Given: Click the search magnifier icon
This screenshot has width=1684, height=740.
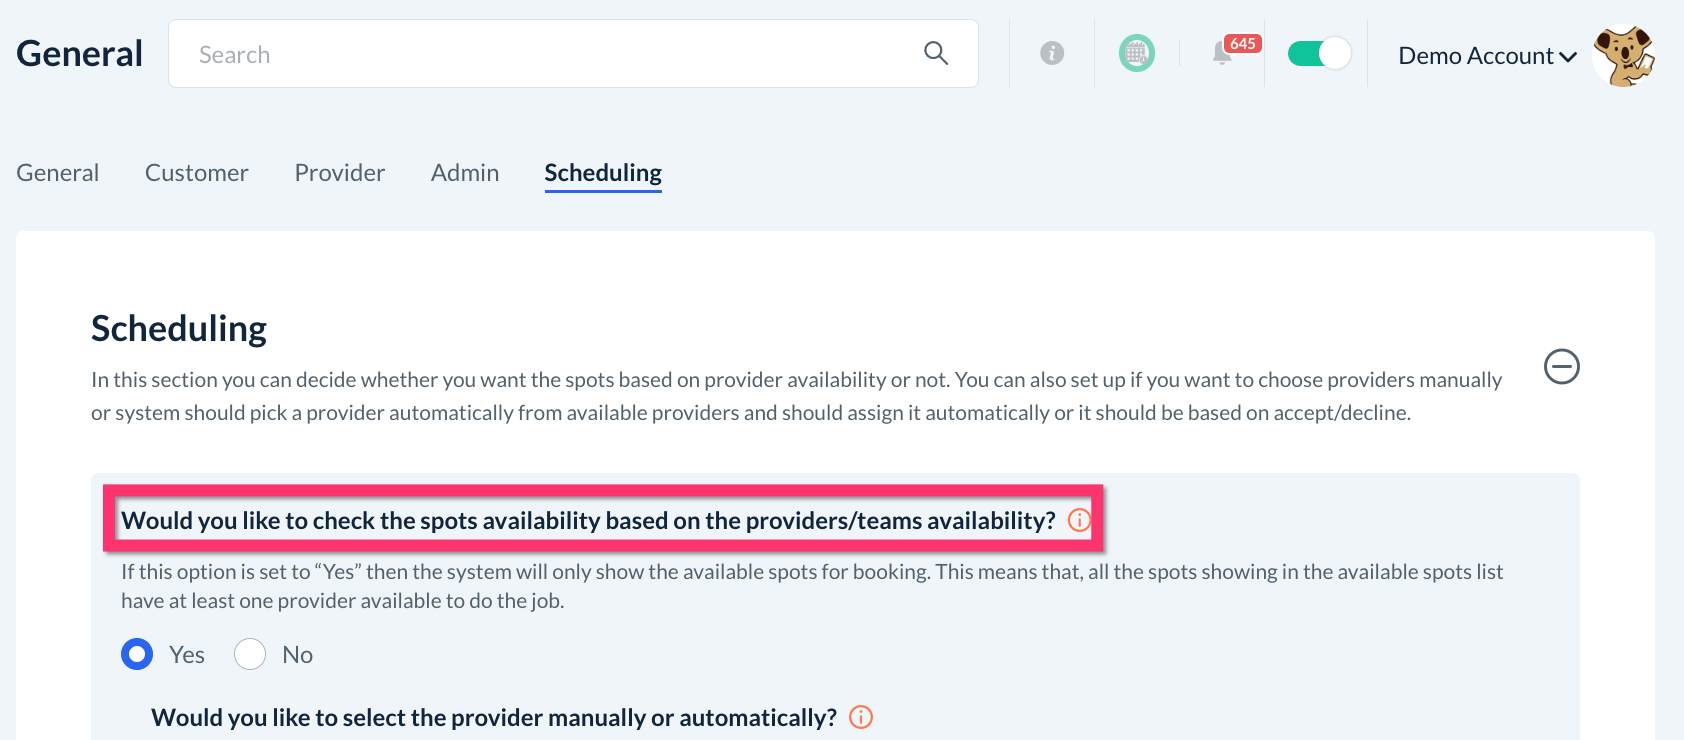Looking at the screenshot, I should pos(936,53).
